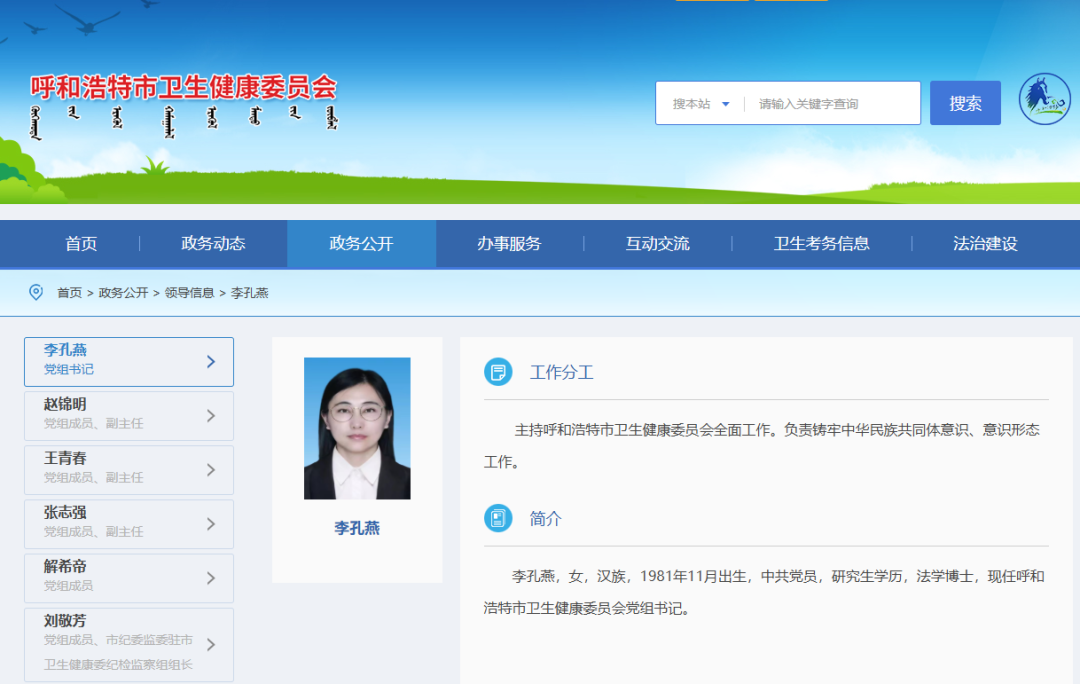Click 领导信息 in the breadcrumb
This screenshot has width=1080, height=684.
coord(189,293)
